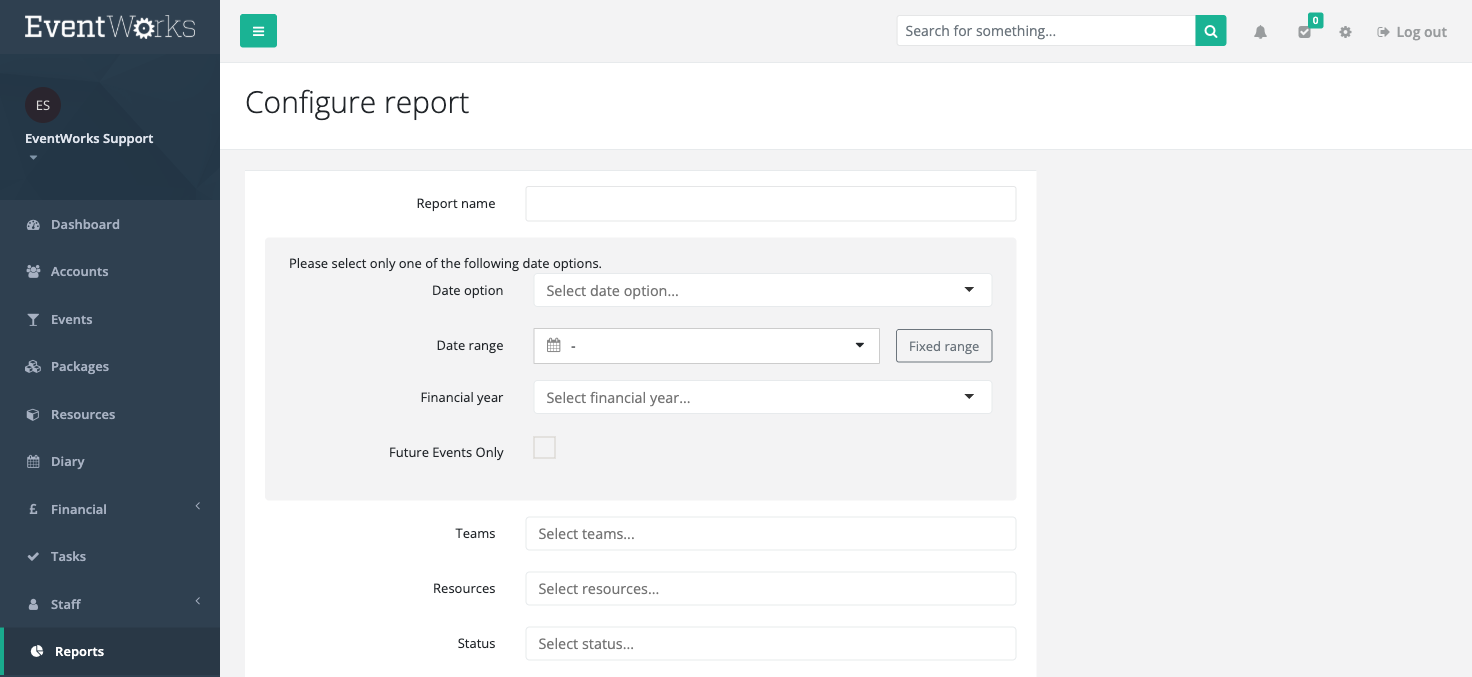Click the Resources cube icon
The image size is (1472, 677).
click(33, 415)
